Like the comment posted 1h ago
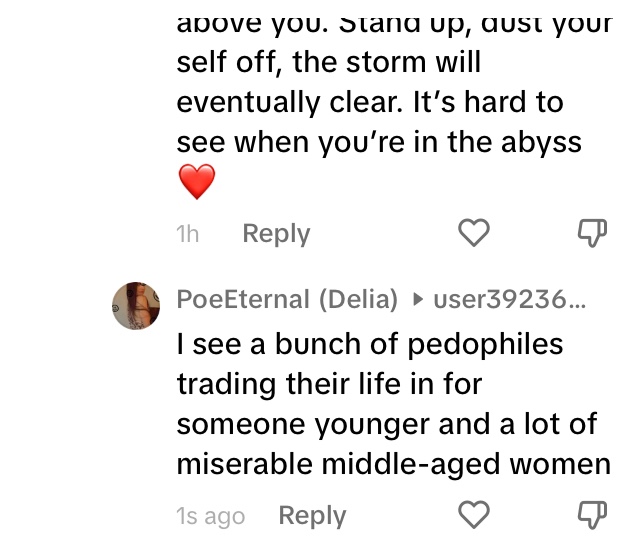Viewport: 640px width, 546px height. (x=473, y=233)
